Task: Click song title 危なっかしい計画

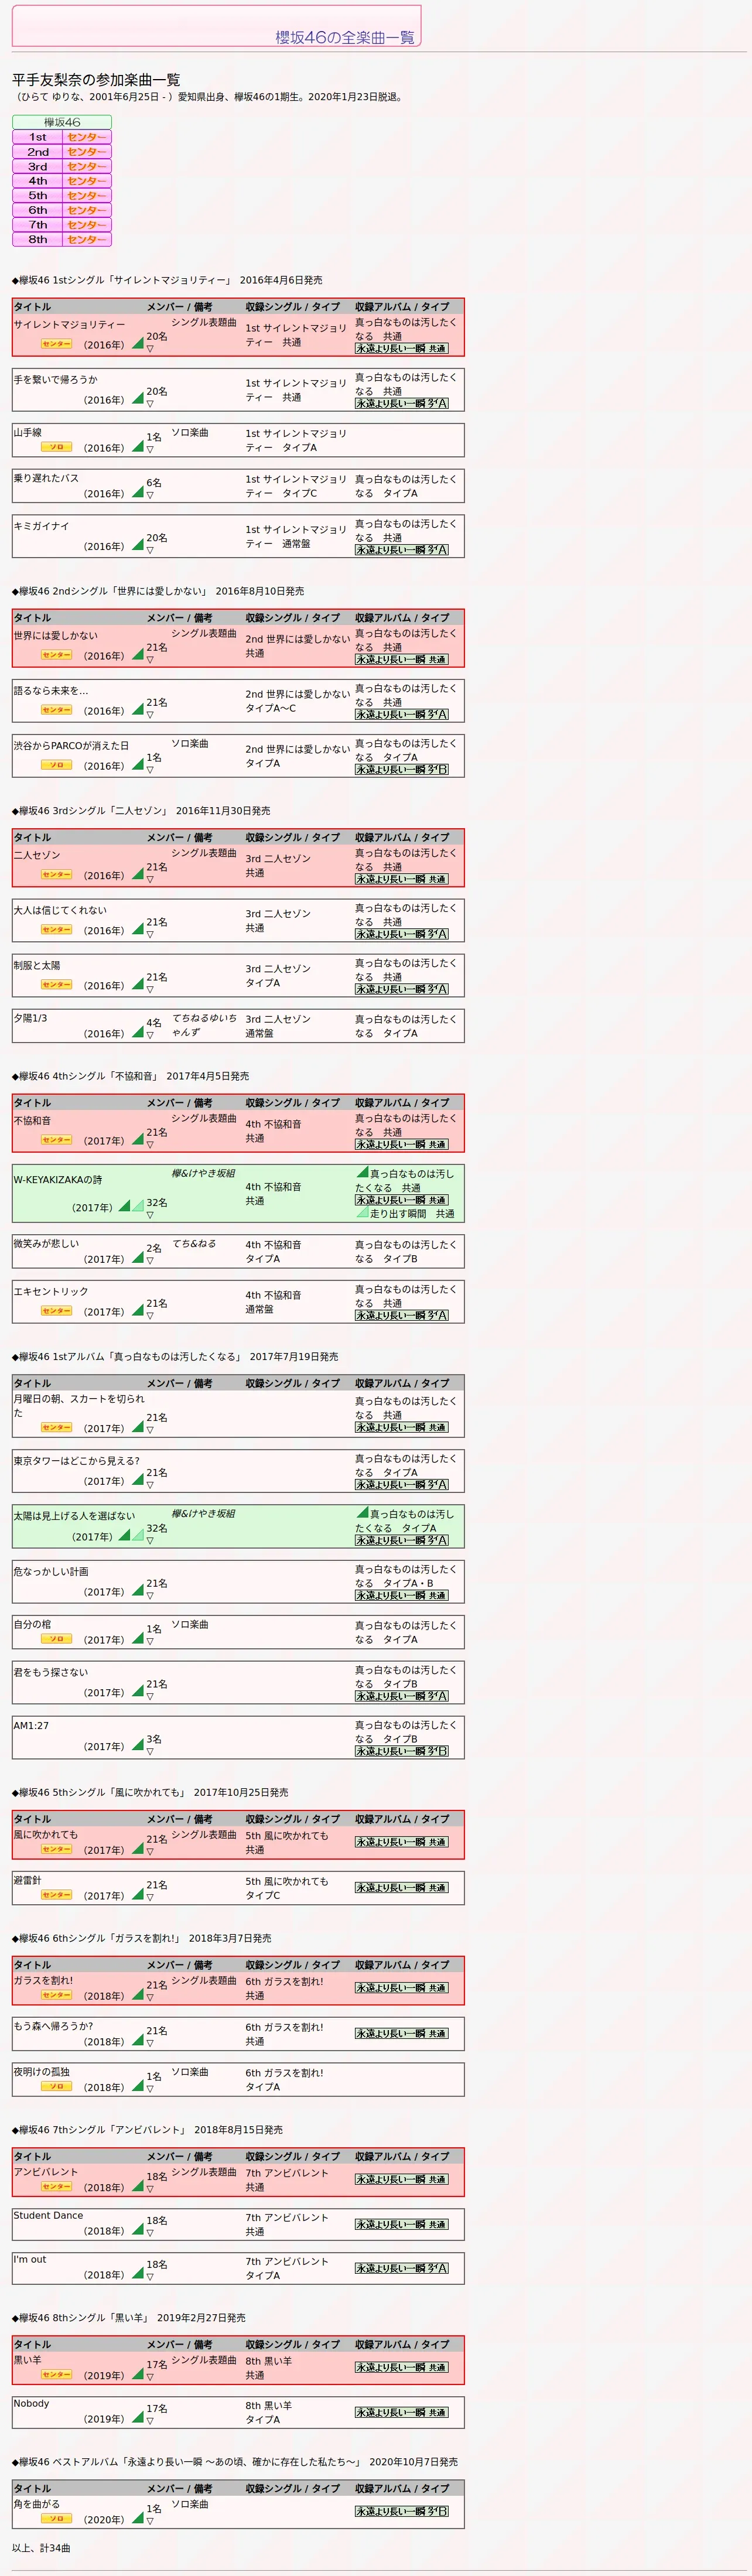Action: (51, 1571)
